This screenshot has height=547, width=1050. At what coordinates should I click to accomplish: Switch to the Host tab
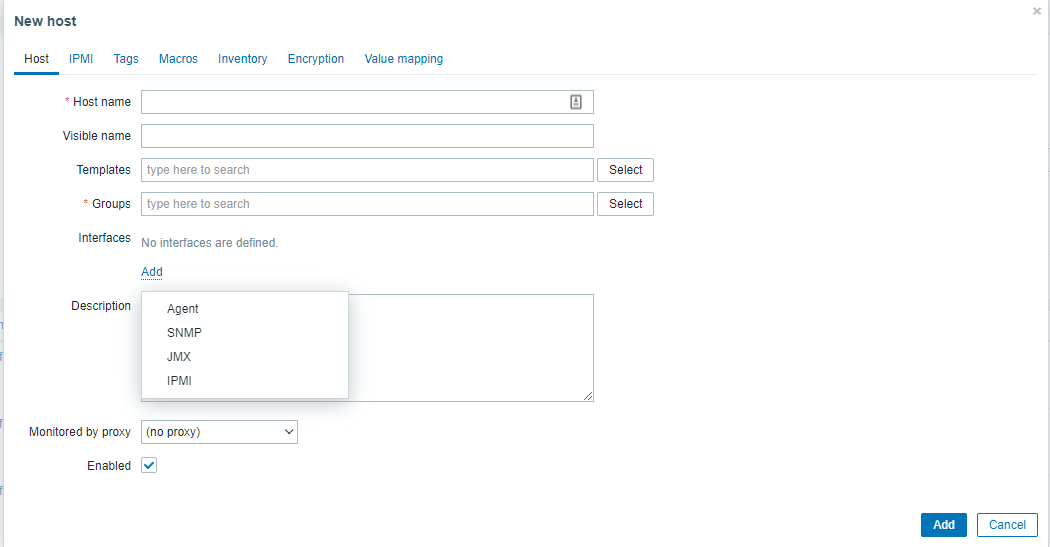36,59
